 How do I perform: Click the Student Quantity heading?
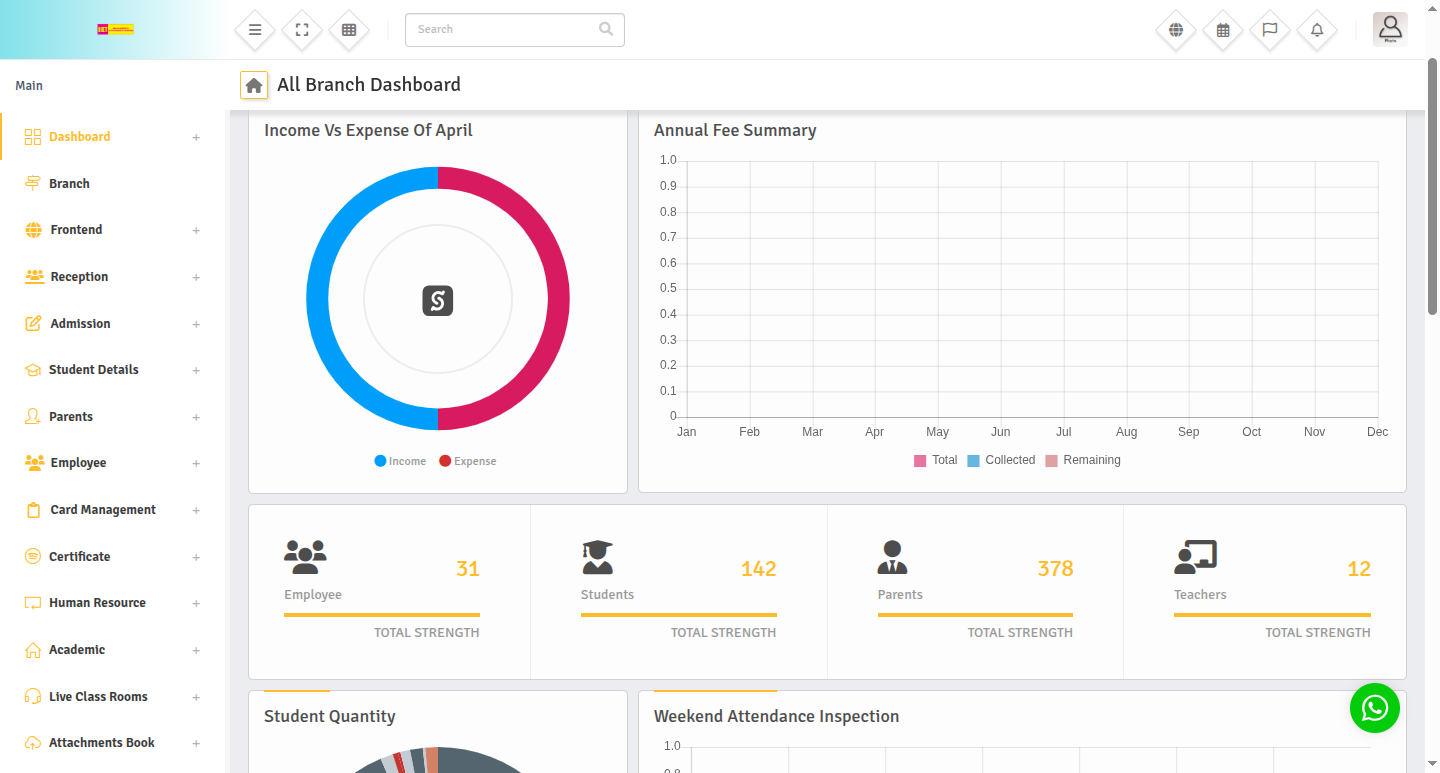tap(330, 716)
